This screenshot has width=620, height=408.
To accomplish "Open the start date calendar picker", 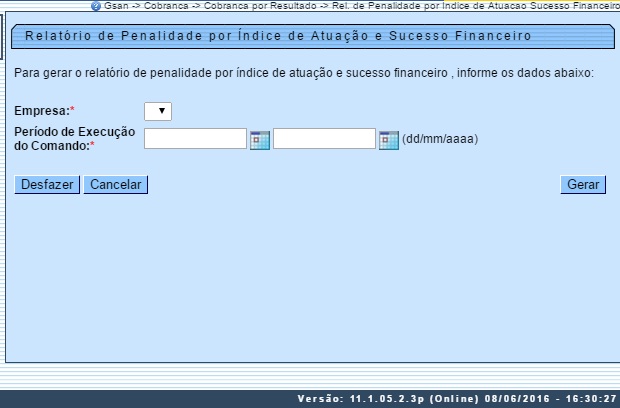I will click(260, 140).
